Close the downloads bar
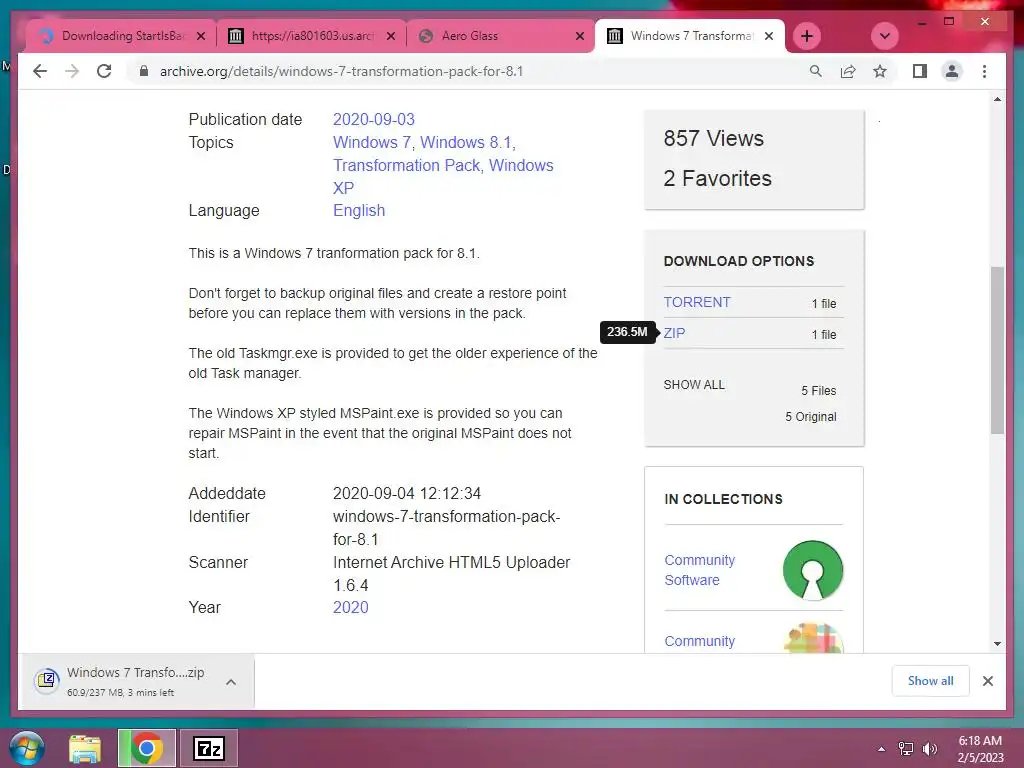Screen dimensions: 1024x768 (x=987, y=681)
